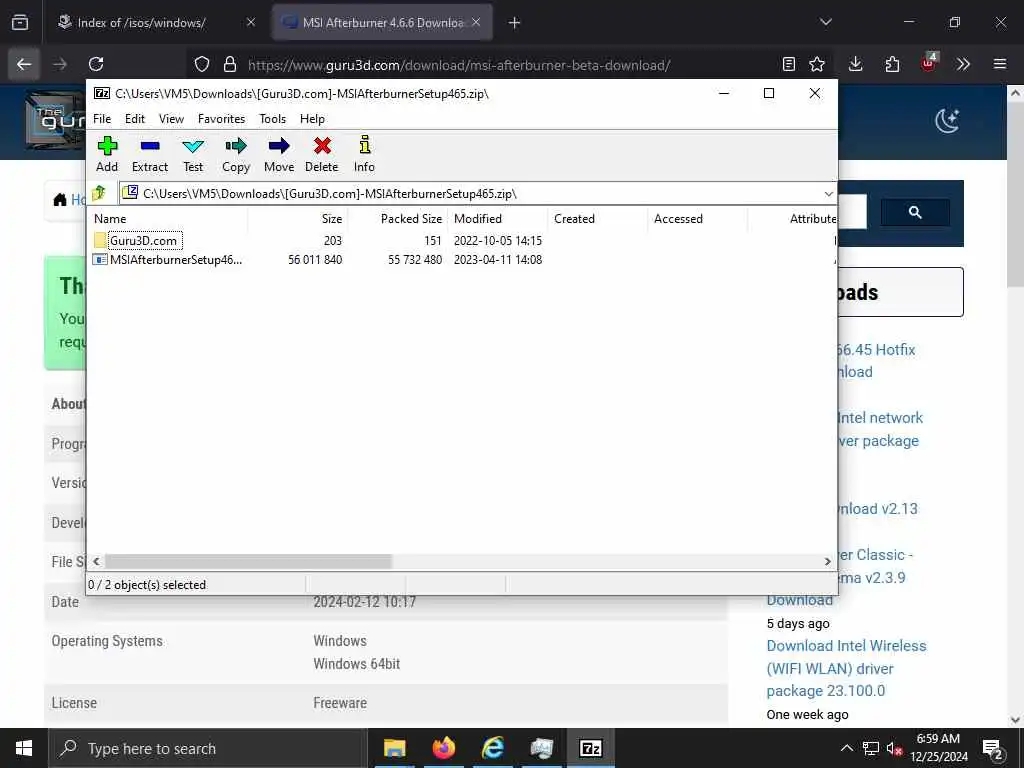Reload the guru3d page

(x=96, y=64)
